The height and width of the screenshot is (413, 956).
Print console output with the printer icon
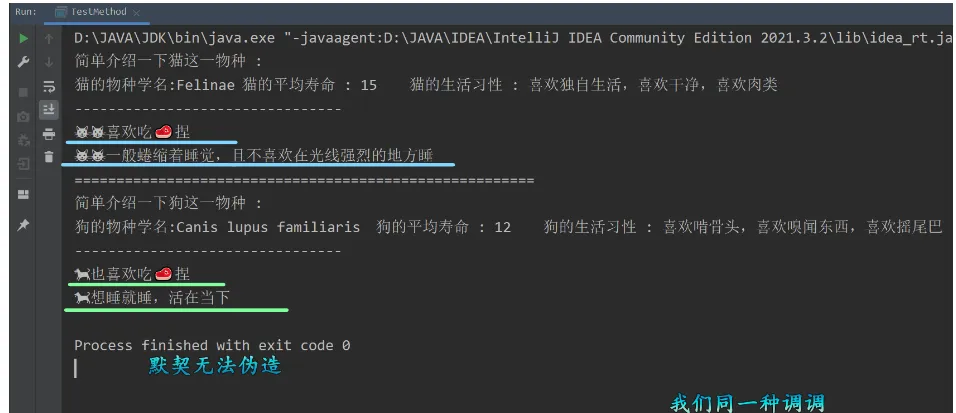click(x=49, y=134)
